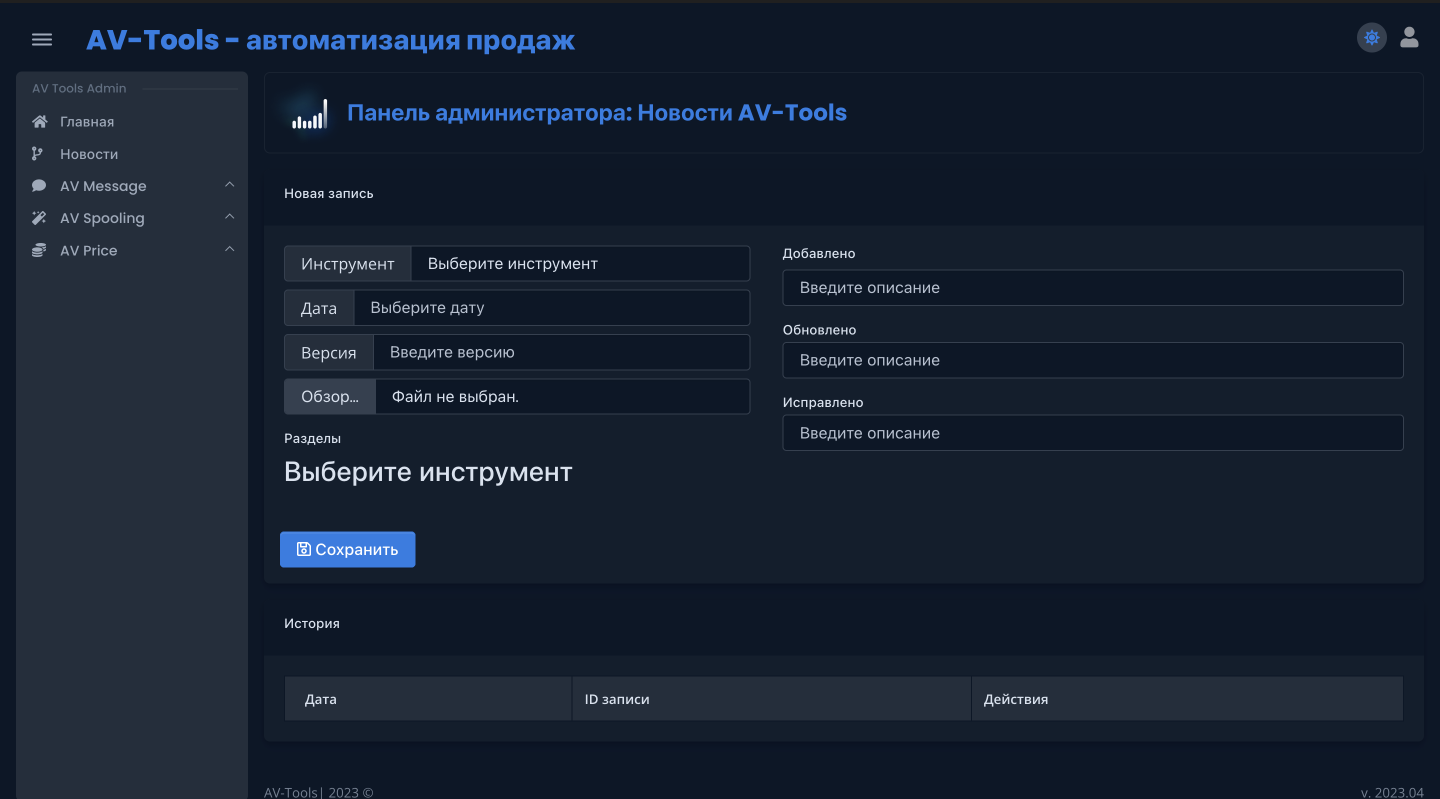Open the hamburger navigation menu
Image resolution: width=1440 pixels, height=799 pixels.
(42, 40)
